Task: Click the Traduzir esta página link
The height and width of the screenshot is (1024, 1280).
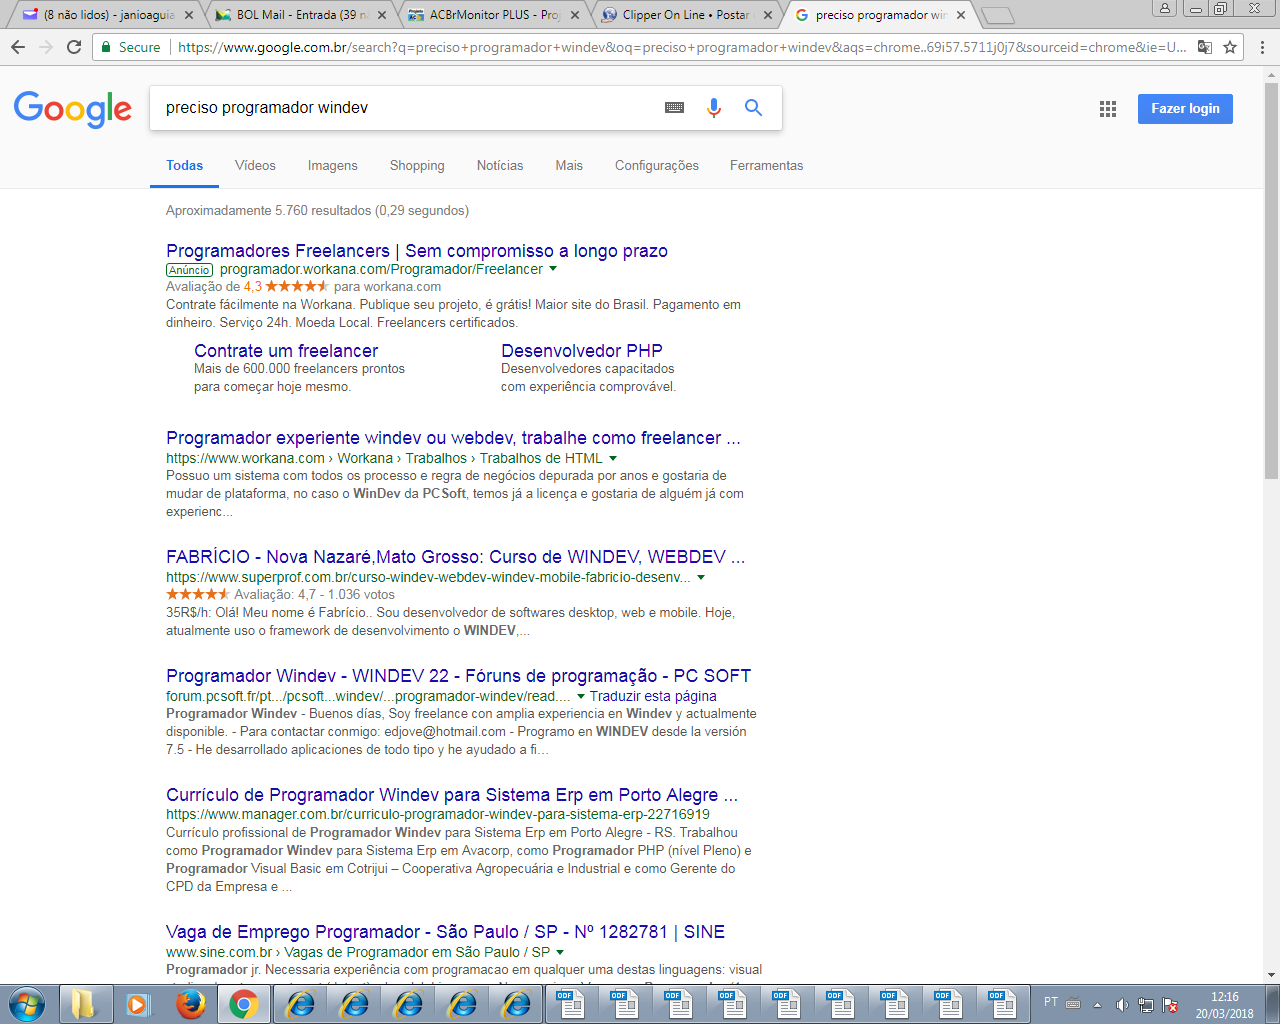Action: (653, 696)
